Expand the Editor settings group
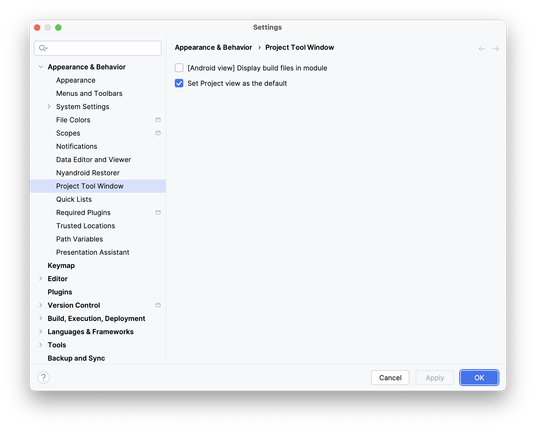This screenshot has height=430, width=536. click(41, 279)
